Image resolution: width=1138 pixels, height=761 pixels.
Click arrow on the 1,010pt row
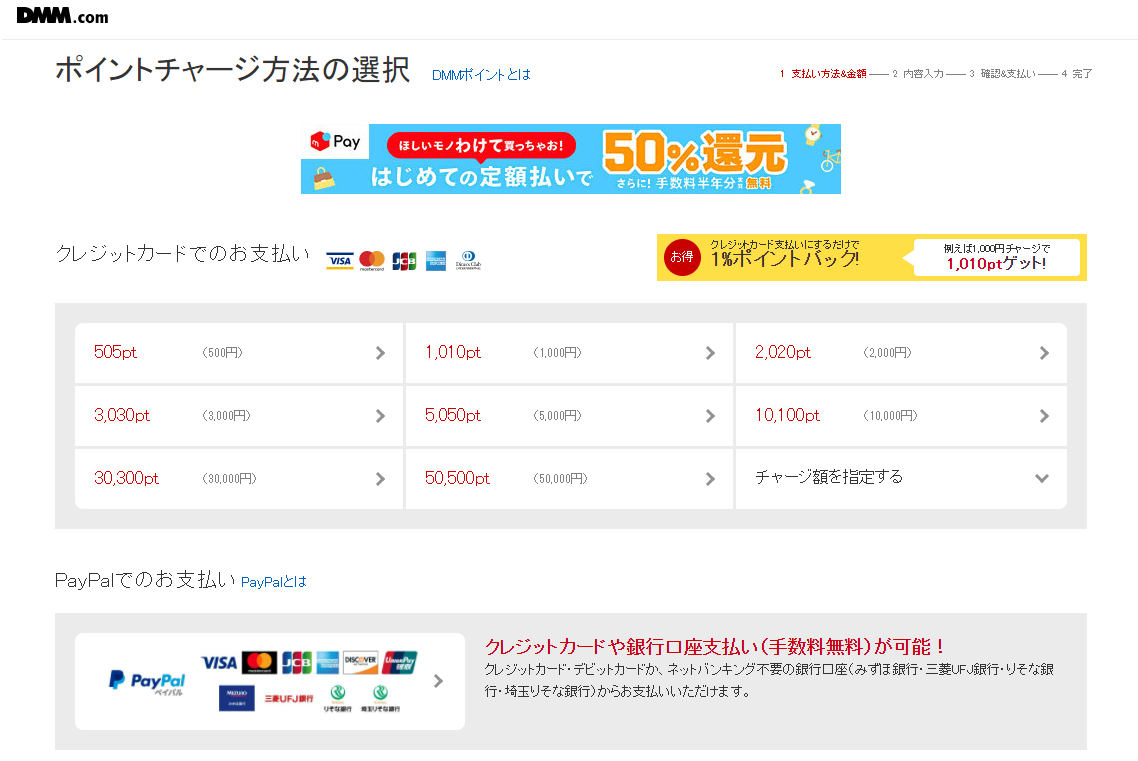[x=711, y=353]
